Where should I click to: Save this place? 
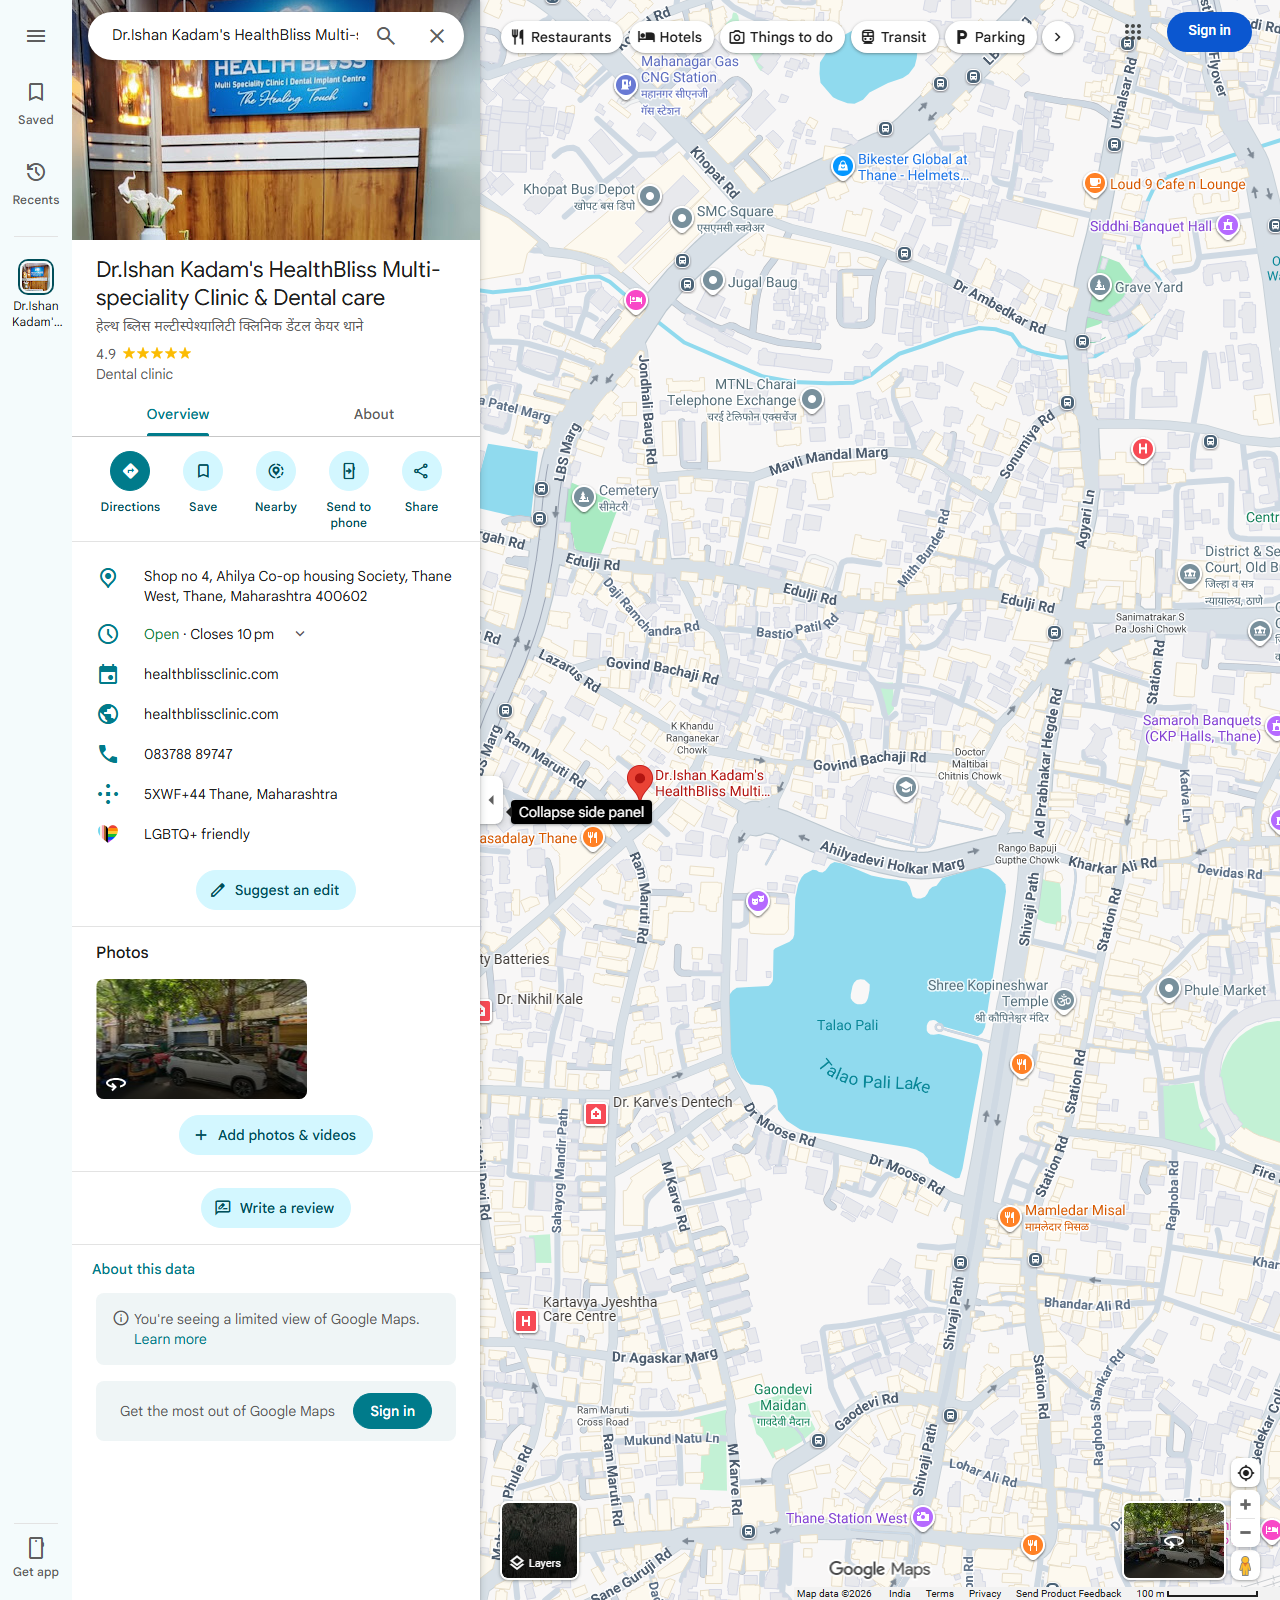pos(203,483)
